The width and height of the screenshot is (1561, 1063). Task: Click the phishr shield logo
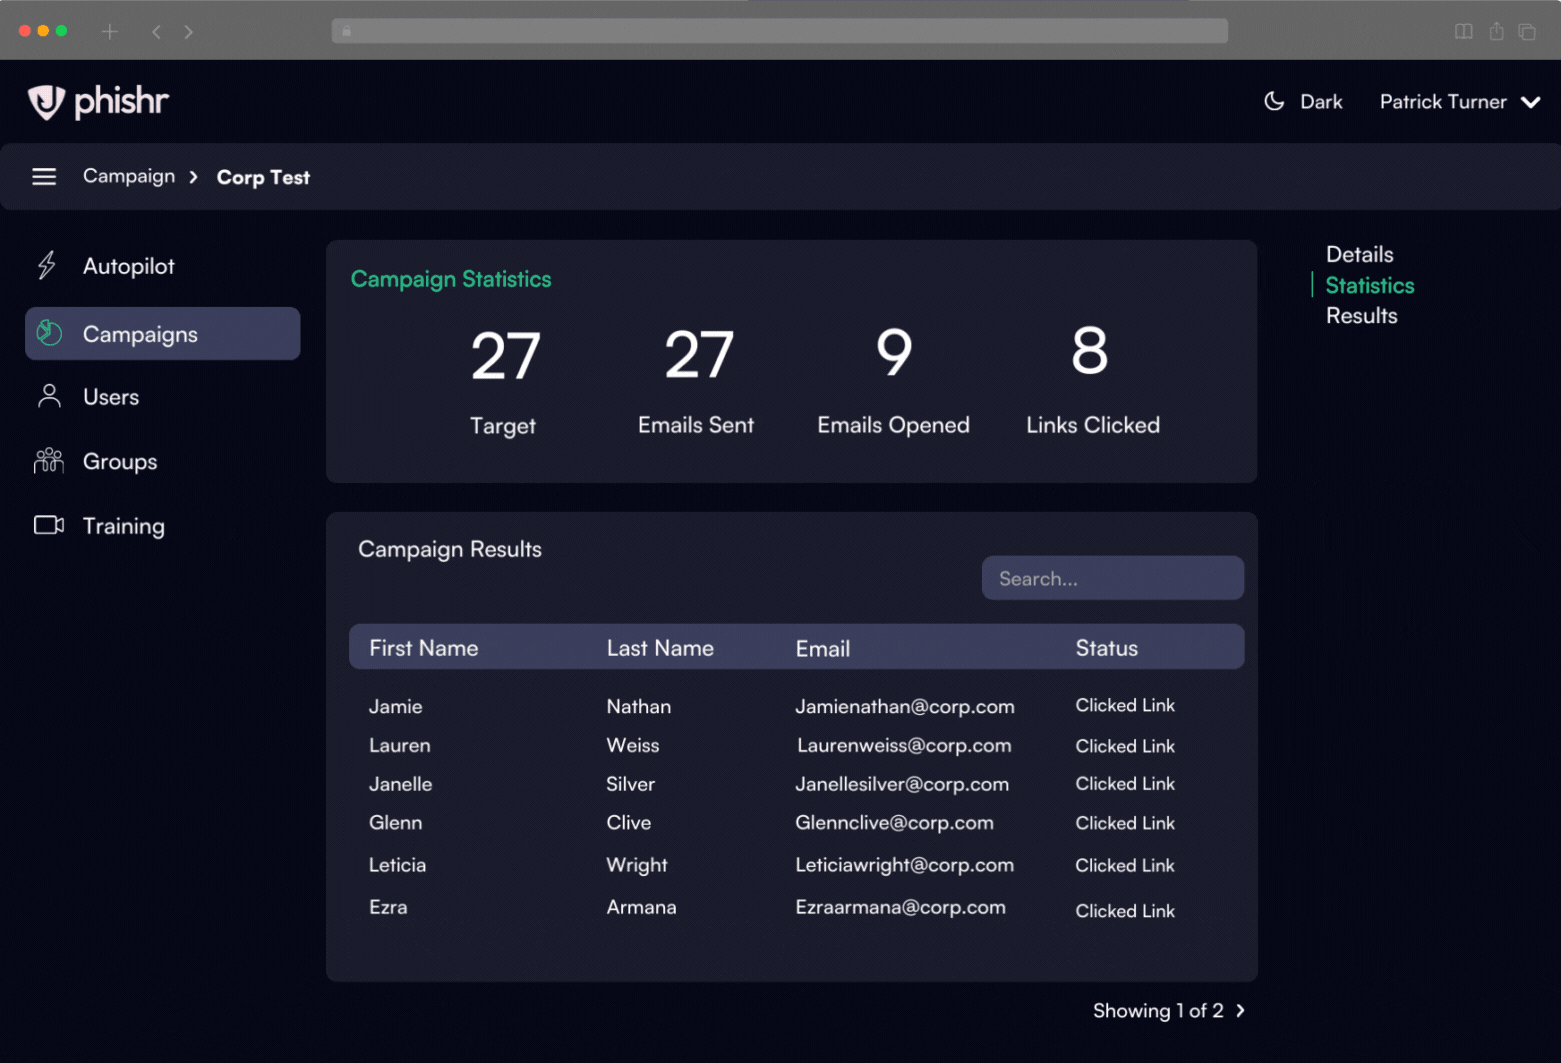(x=46, y=102)
